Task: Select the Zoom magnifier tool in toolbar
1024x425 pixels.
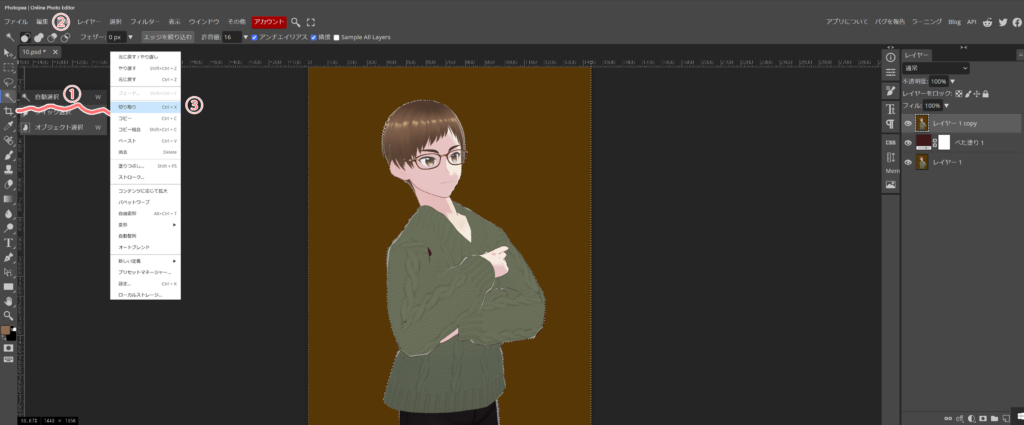Action: (x=8, y=314)
